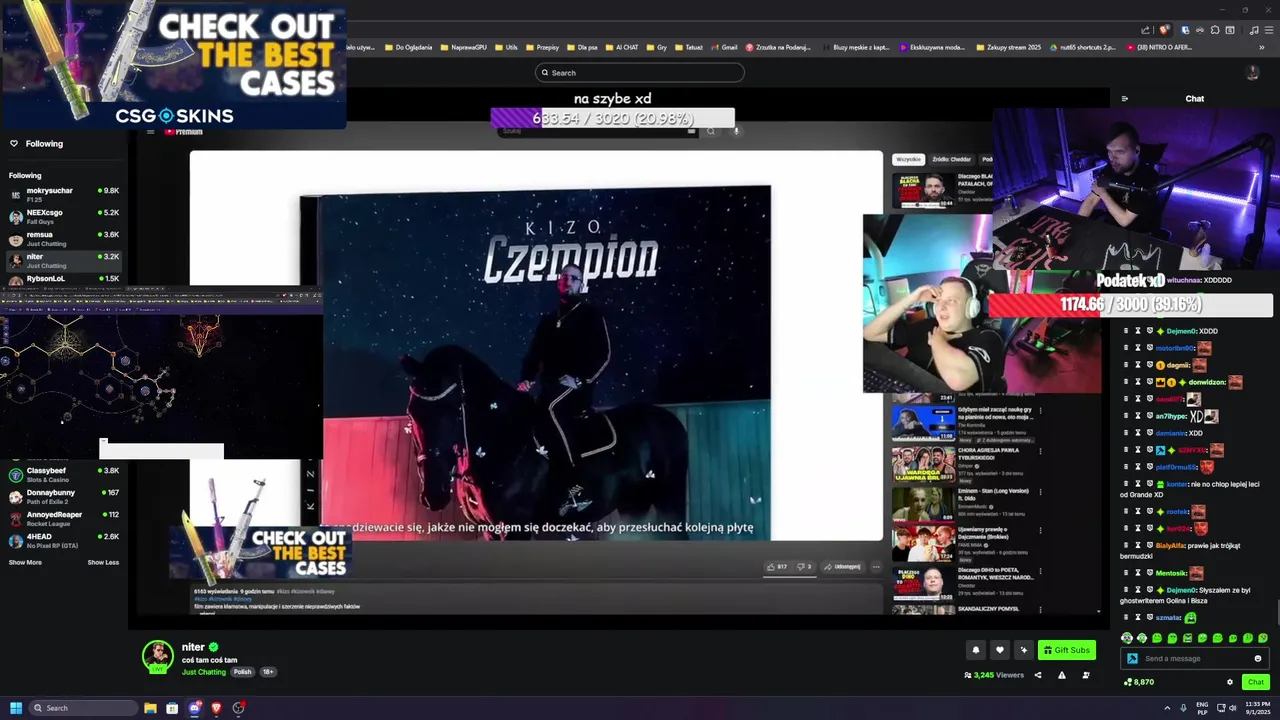Open AnnoyedReaper channel in sidebar
The width and height of the screenshot is (1280, 720).
tap(64, 518)
